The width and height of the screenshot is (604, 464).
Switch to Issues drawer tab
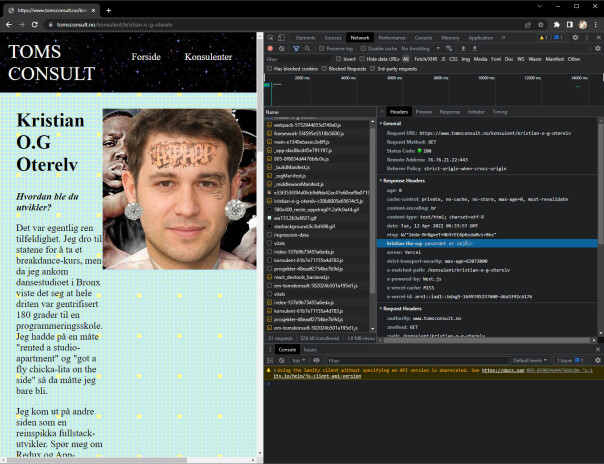(310, 350)
